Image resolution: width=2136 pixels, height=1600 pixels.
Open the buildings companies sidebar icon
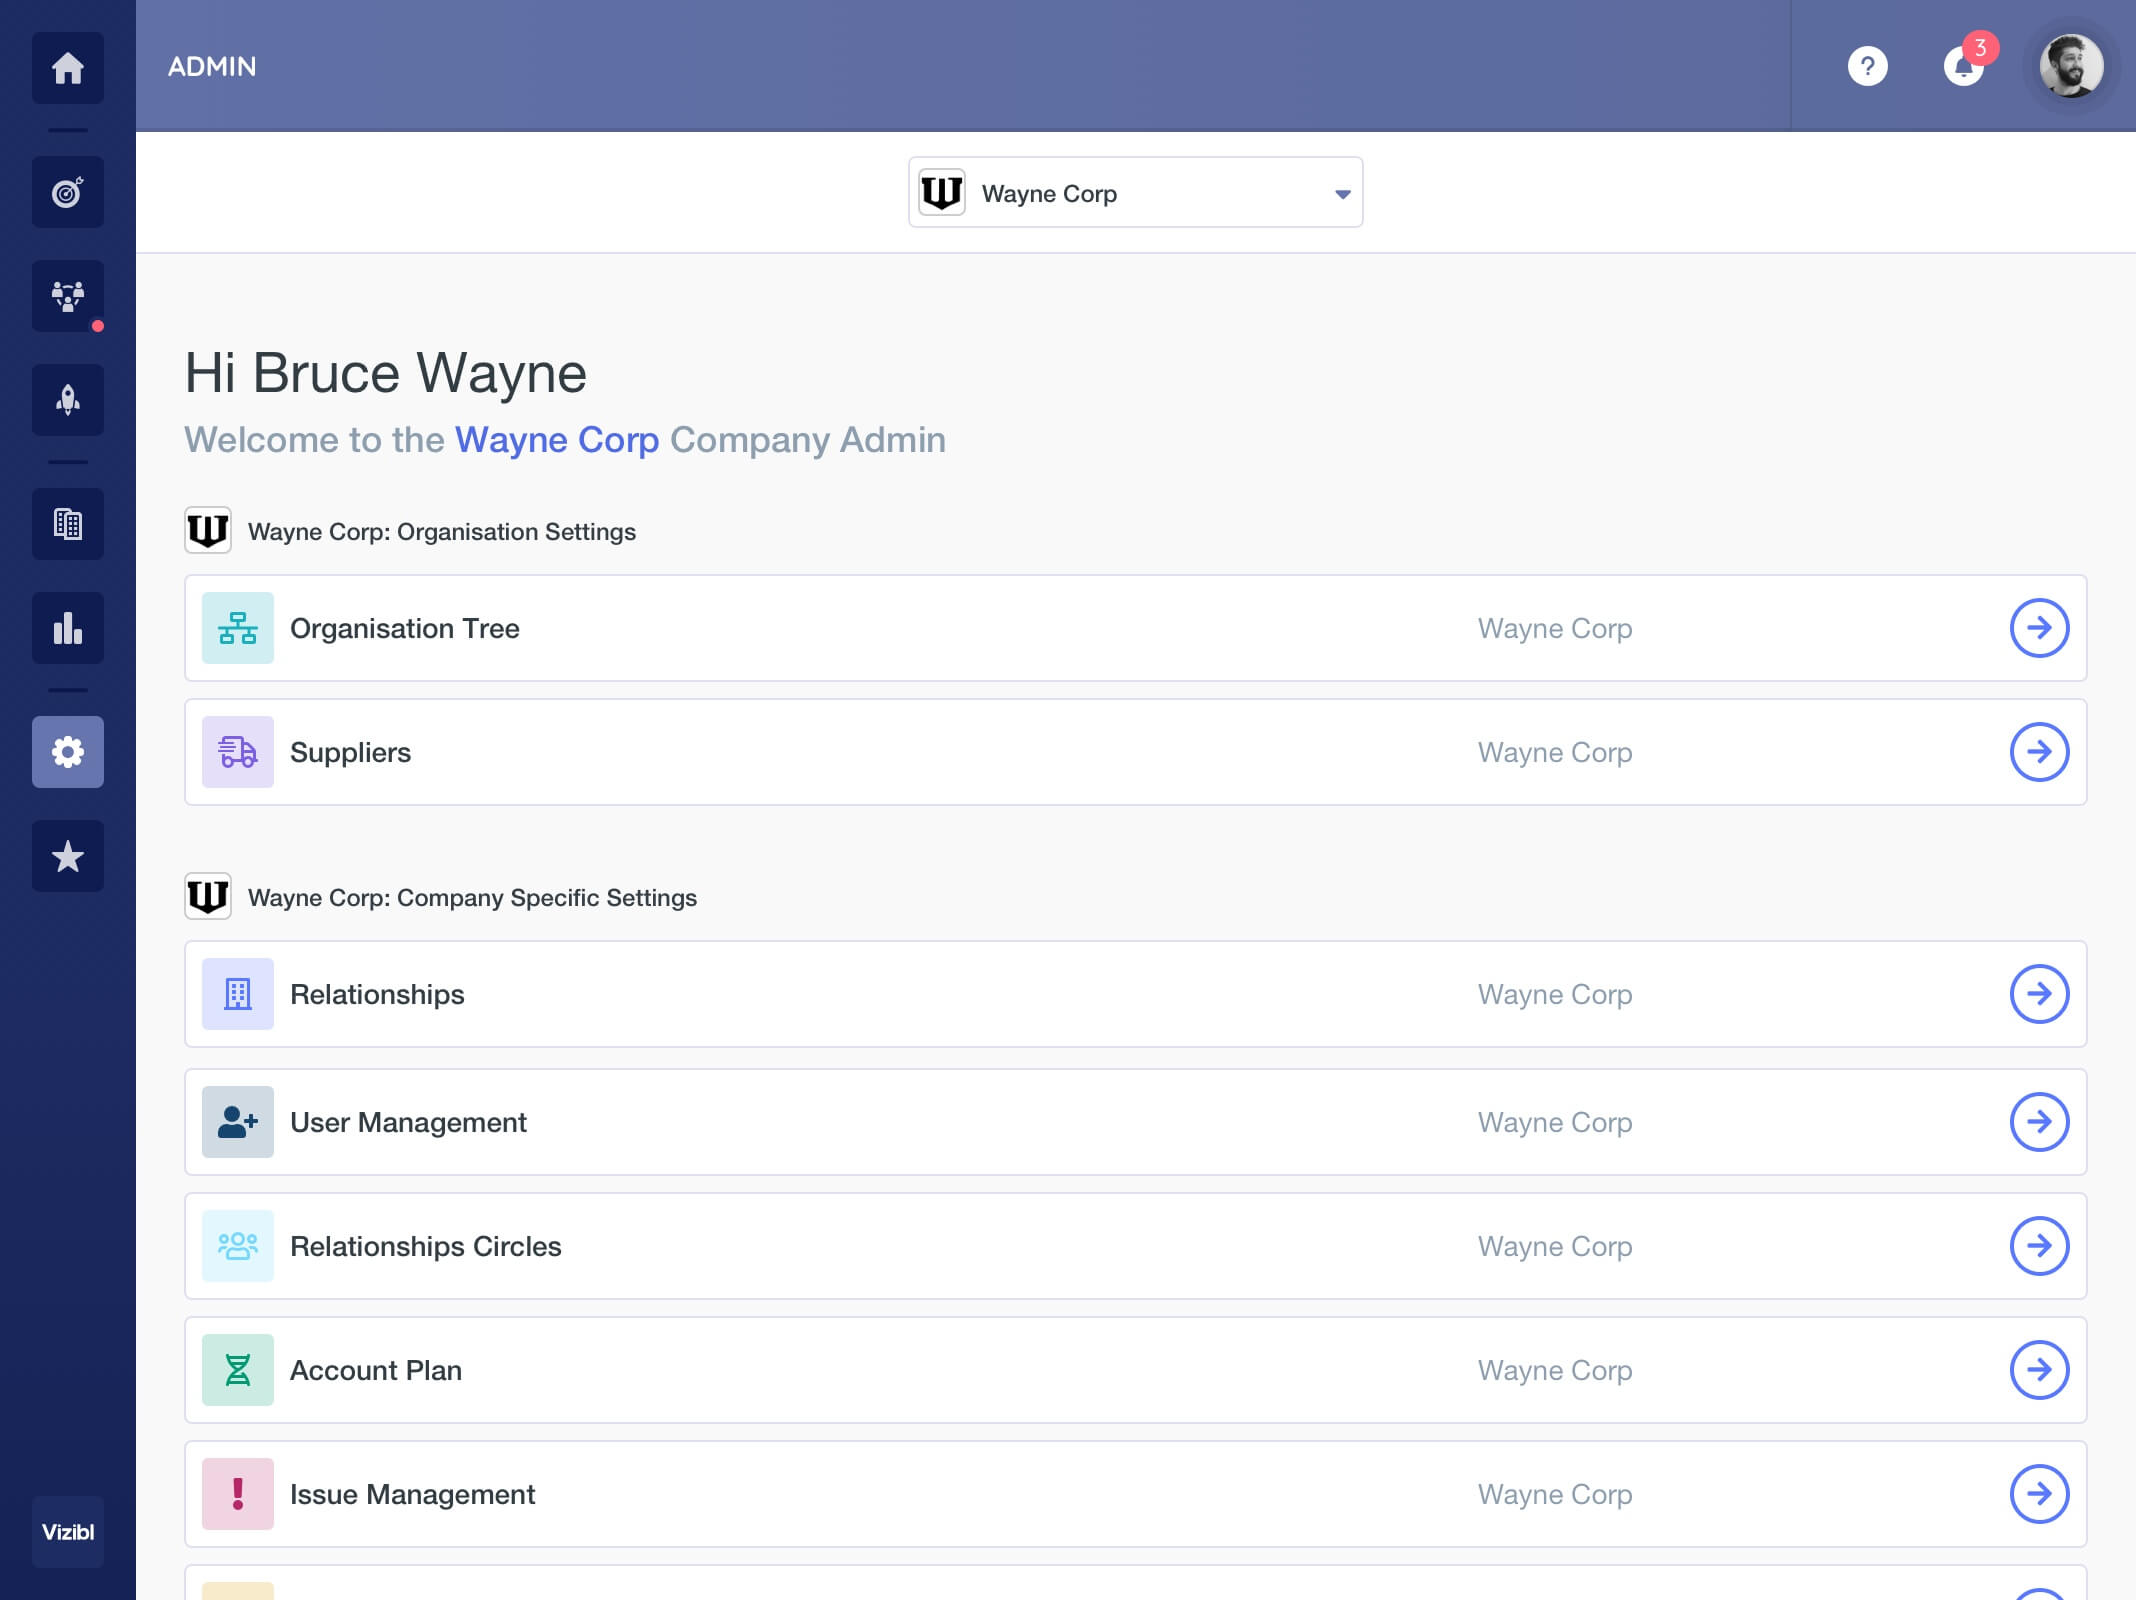[67, 524]
